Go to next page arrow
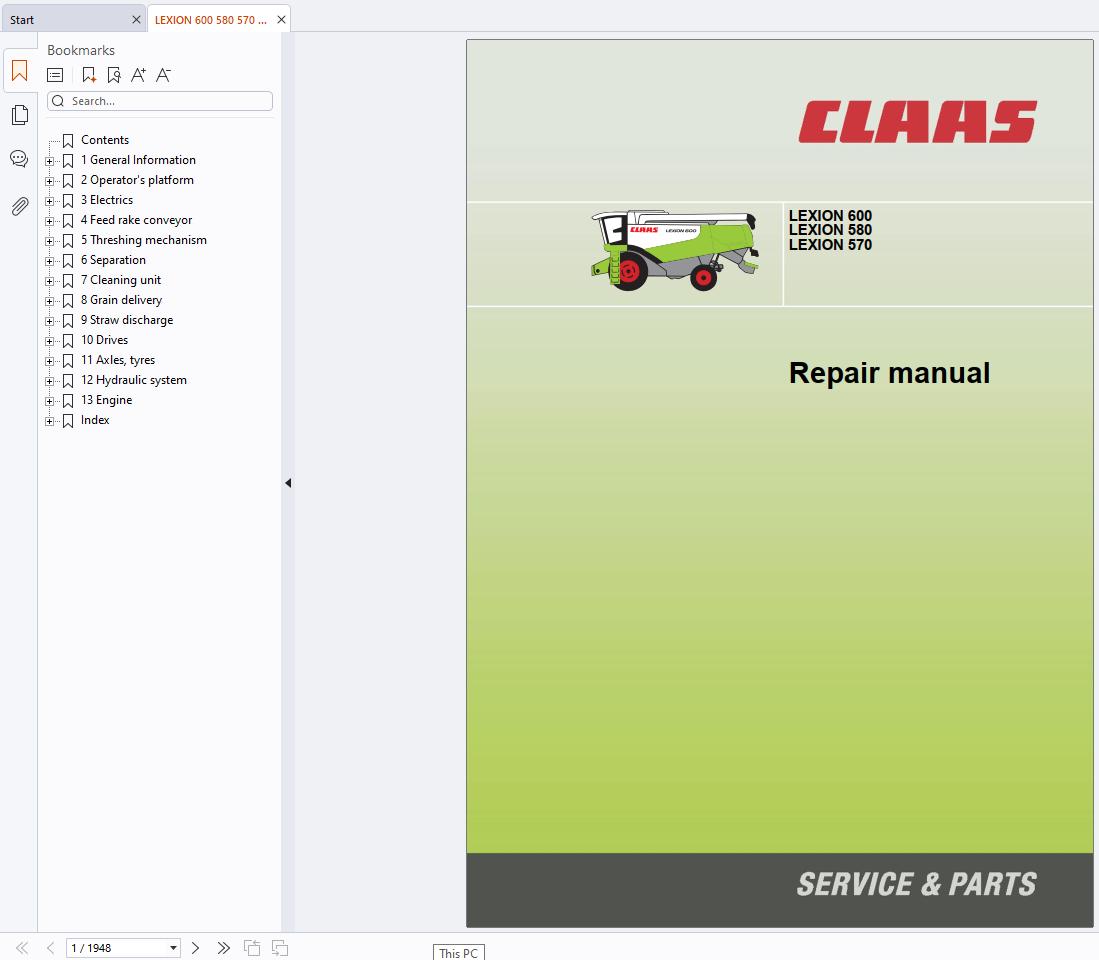1099x960 pixels. click(196, 948)
